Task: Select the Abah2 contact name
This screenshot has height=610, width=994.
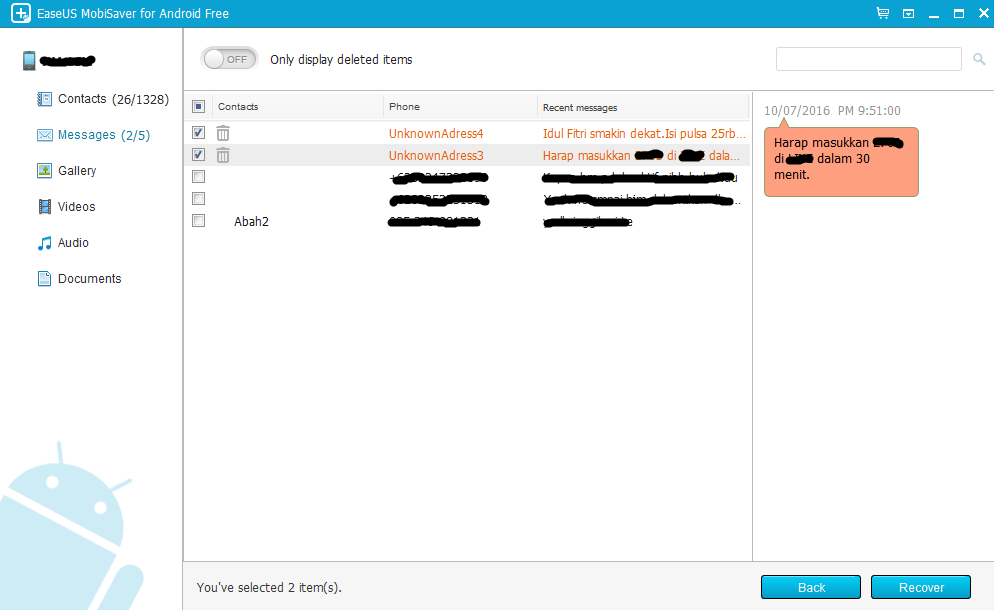Action: [251, 221]
